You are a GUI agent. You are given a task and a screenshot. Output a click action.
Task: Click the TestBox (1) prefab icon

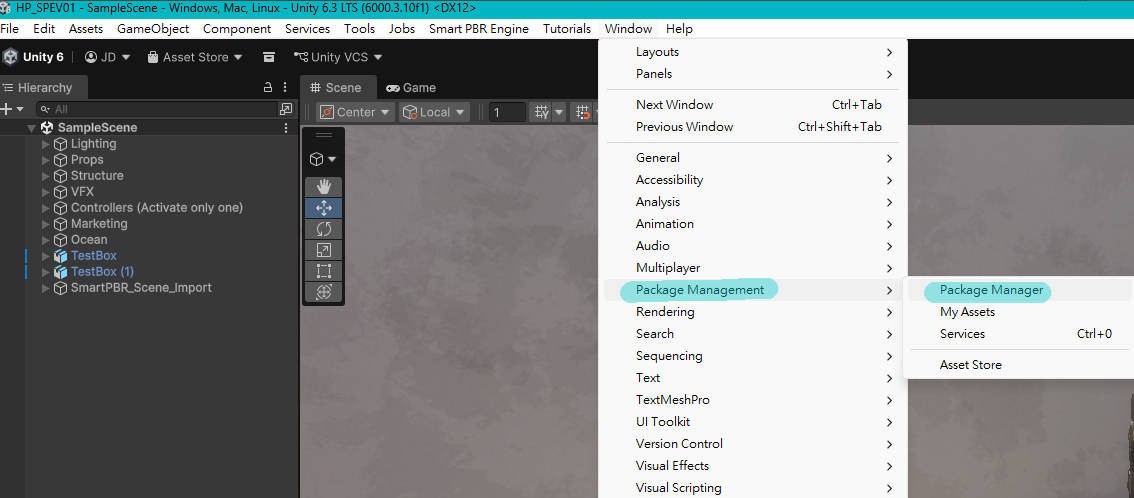[60, 272]
